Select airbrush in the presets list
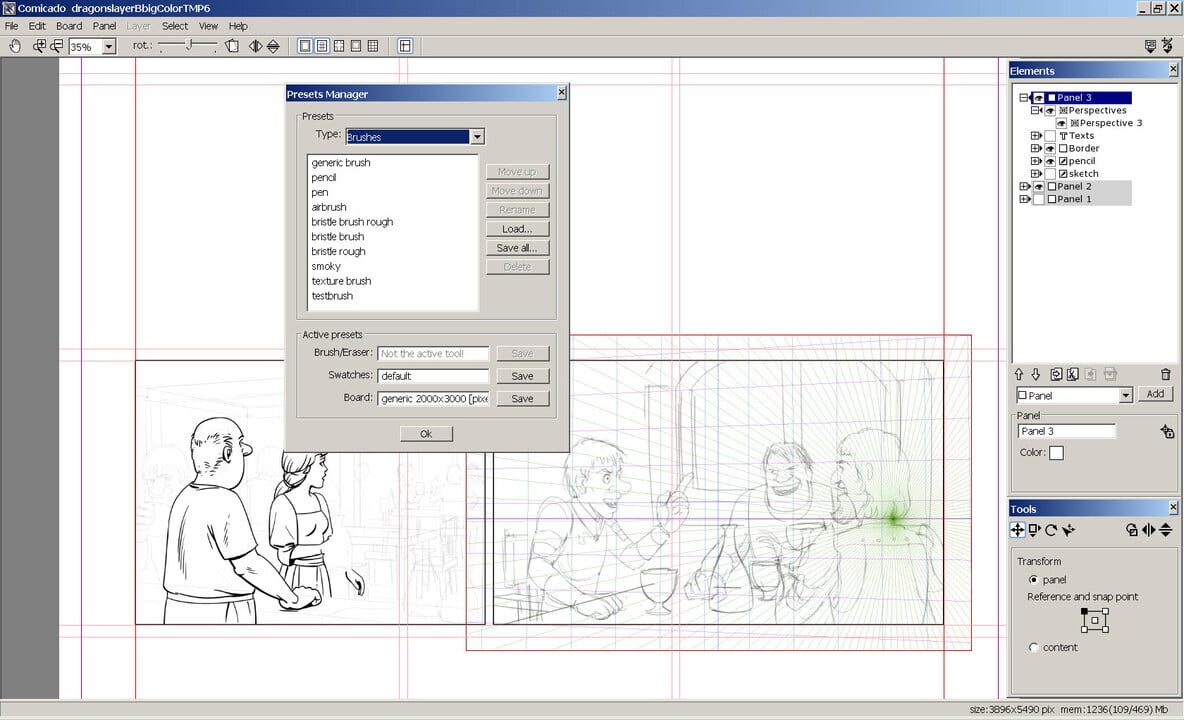Image resolution: width=1184 pixels, height=720 pixels. point(330,206)
